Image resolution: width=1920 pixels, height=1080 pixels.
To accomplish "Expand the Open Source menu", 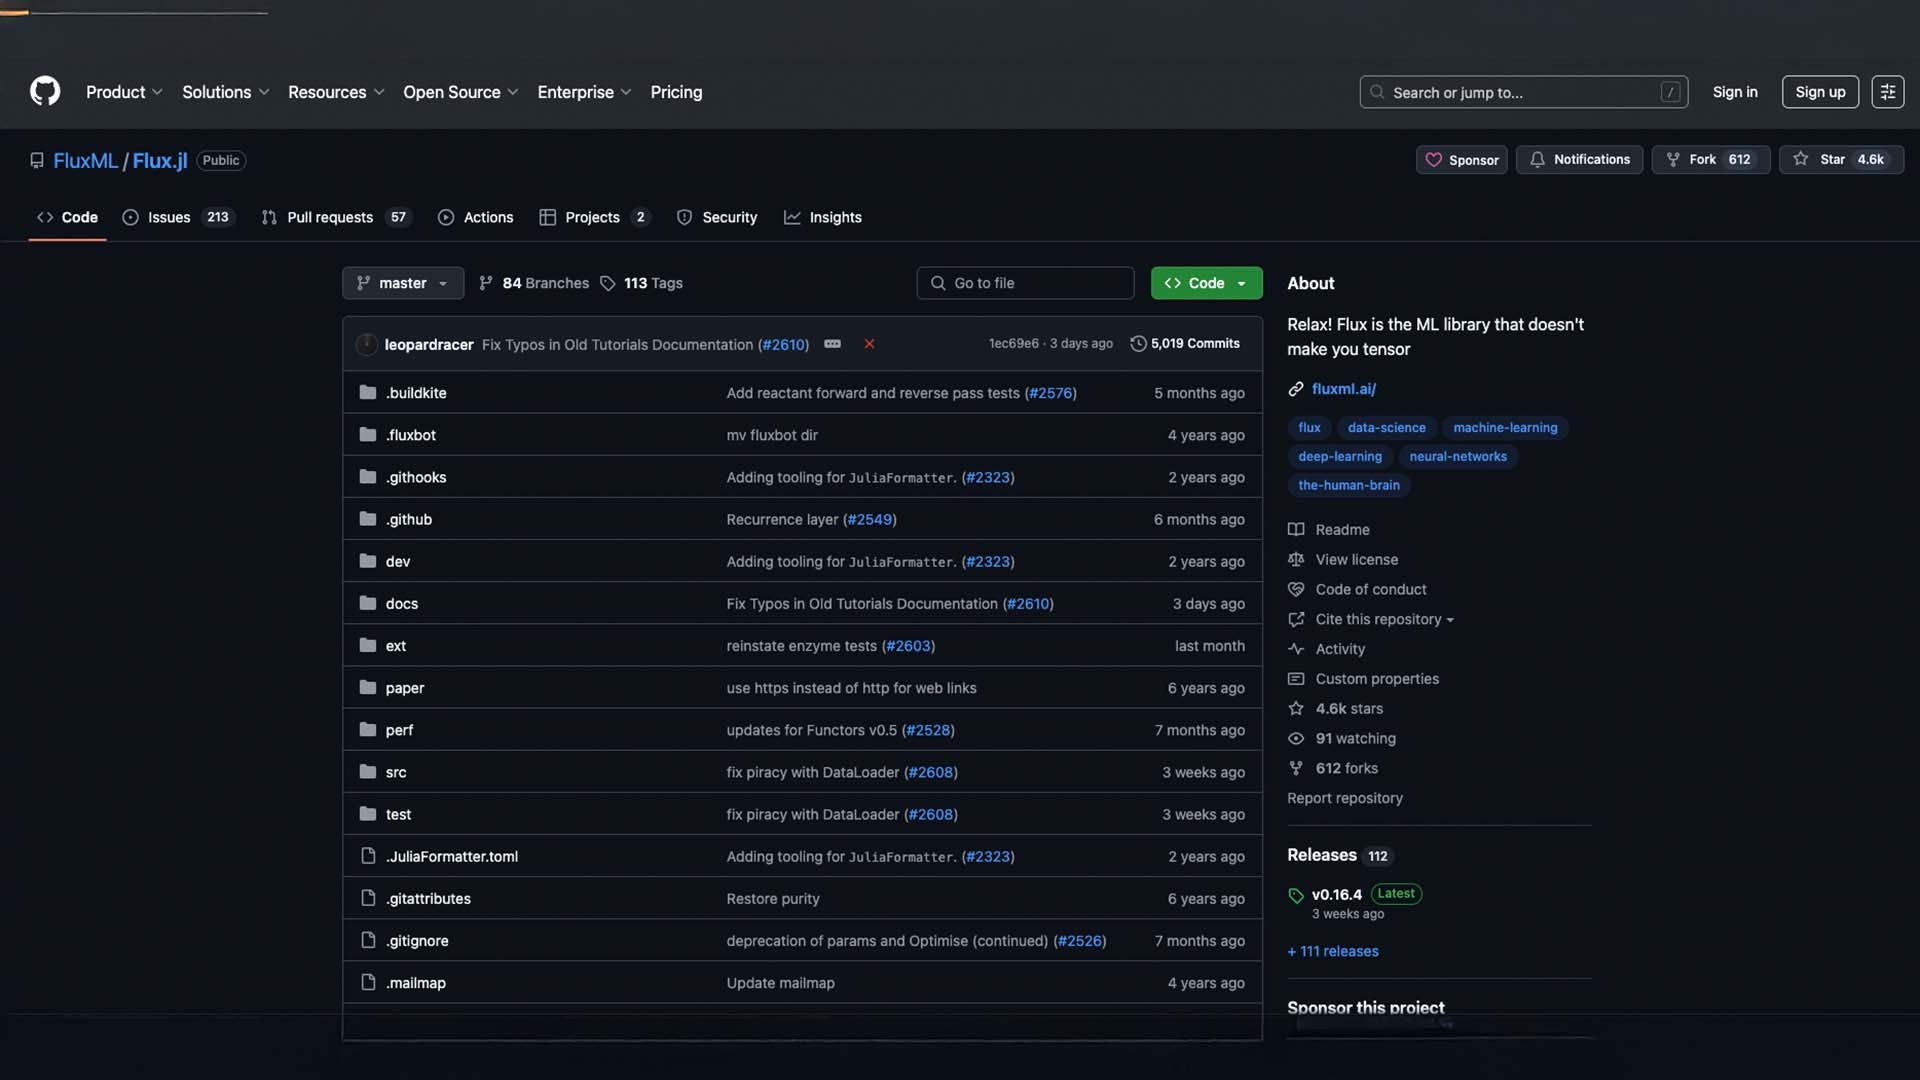I will 461,92.
